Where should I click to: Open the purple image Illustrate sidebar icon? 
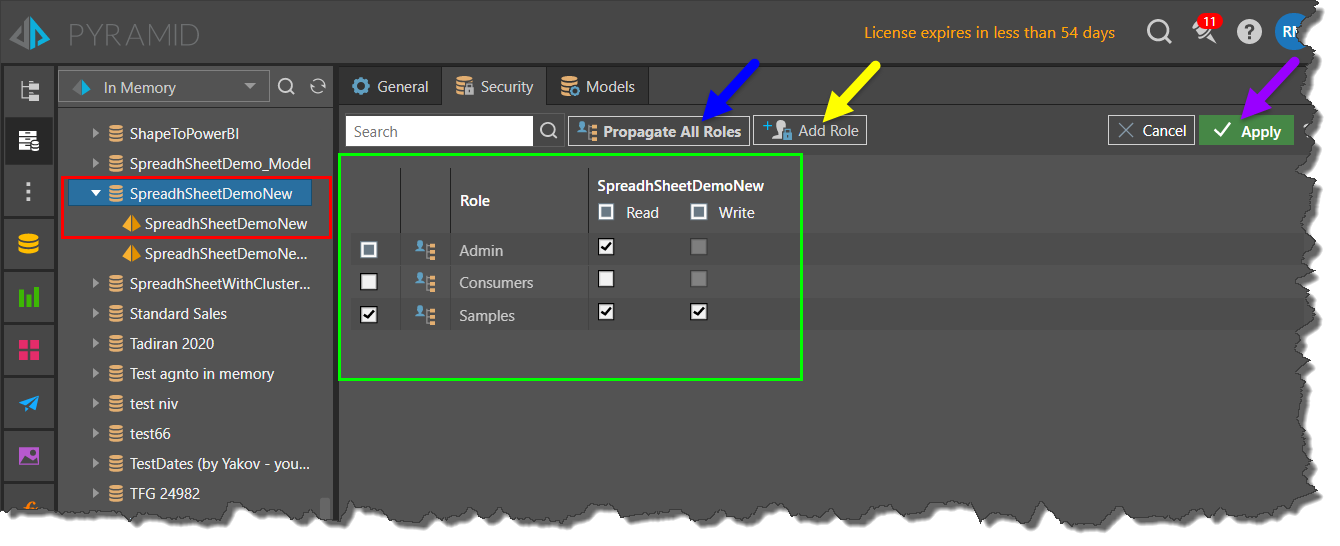tap(29, 456)
